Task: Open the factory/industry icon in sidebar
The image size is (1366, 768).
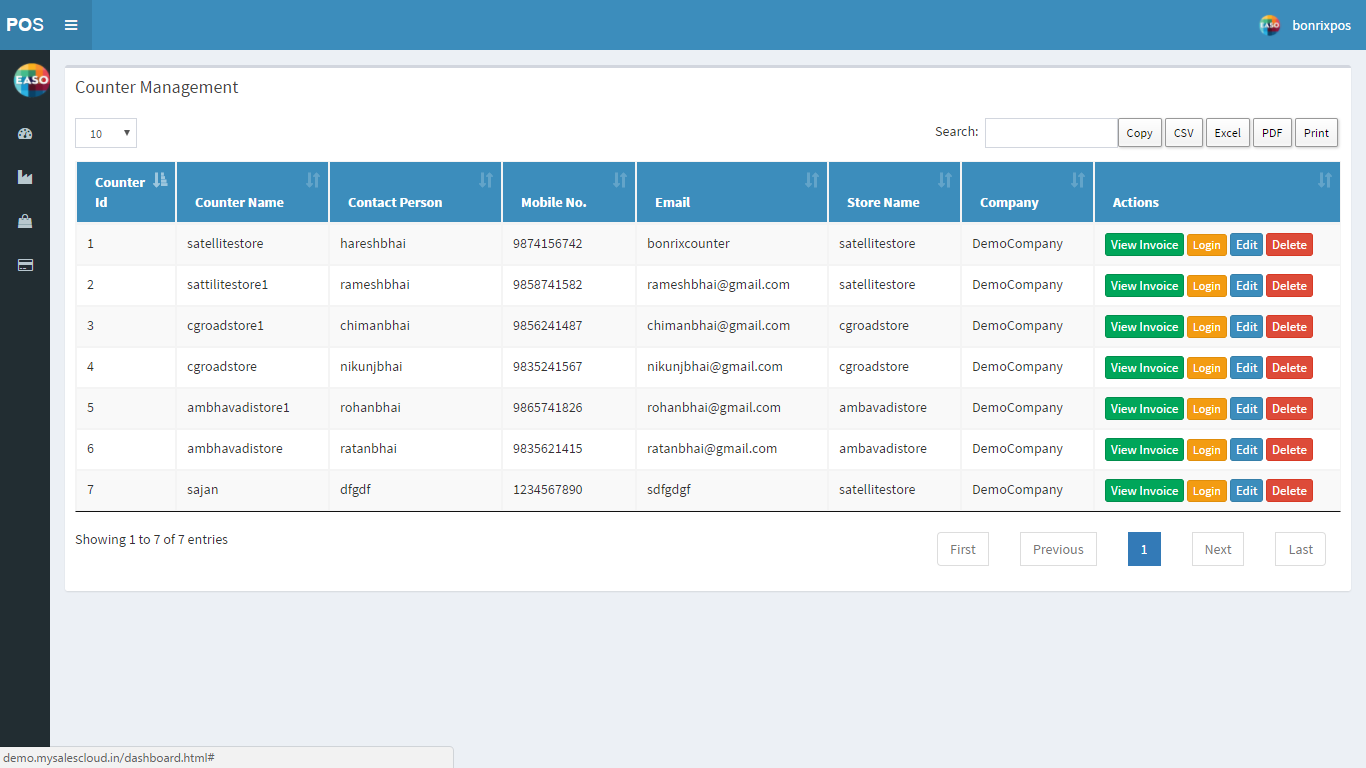Action: pos(25,177)
